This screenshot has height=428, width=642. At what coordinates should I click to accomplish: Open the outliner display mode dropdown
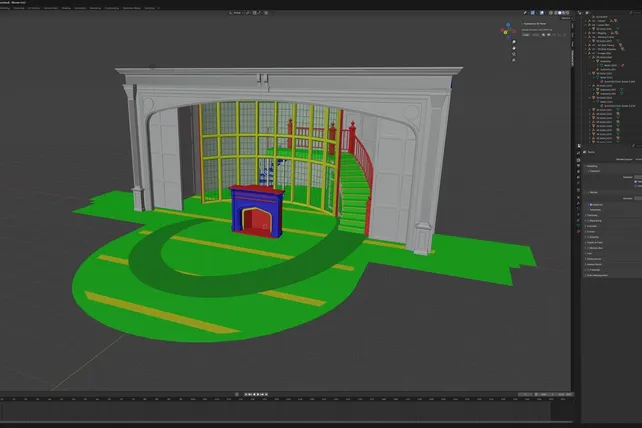coord(587,13)
